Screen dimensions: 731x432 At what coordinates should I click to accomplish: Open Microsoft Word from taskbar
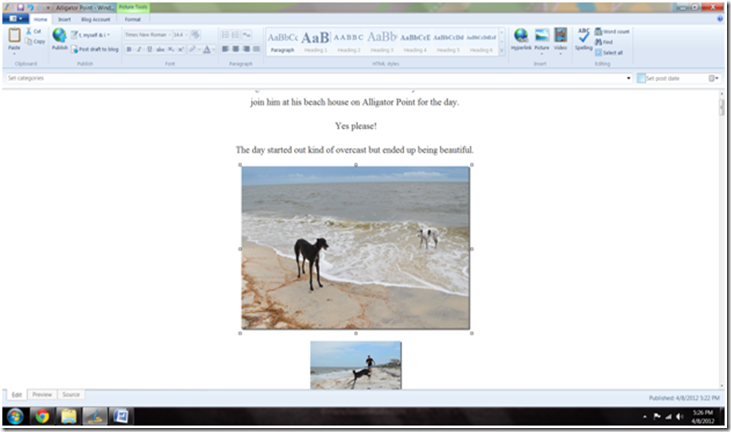121,416
